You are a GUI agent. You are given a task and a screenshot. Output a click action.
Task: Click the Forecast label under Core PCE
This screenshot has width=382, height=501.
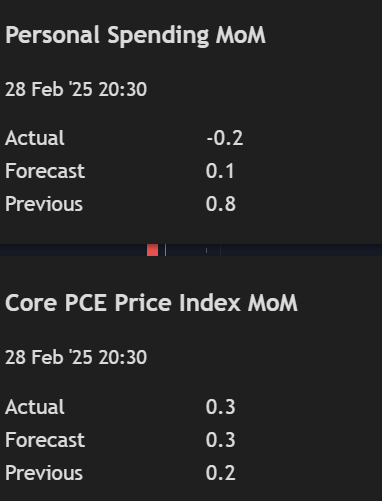(45, 440)
